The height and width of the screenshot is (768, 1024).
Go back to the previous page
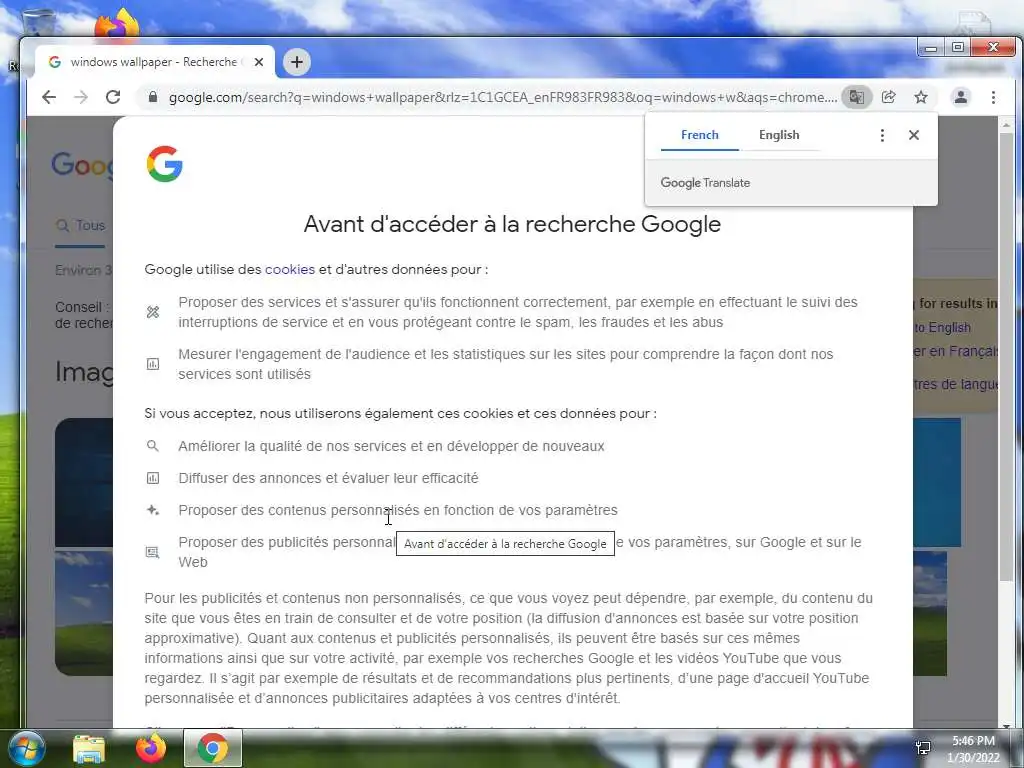49,97
